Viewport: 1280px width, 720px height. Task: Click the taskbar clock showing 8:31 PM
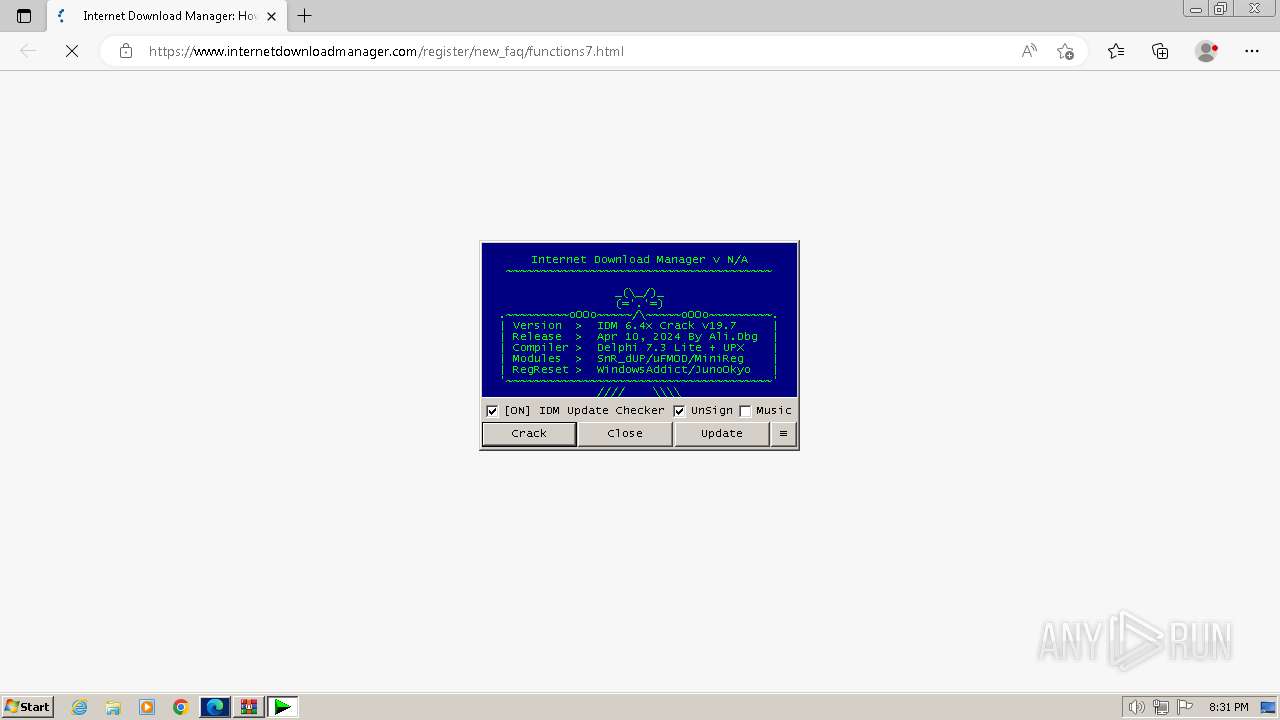point(1228,707)
